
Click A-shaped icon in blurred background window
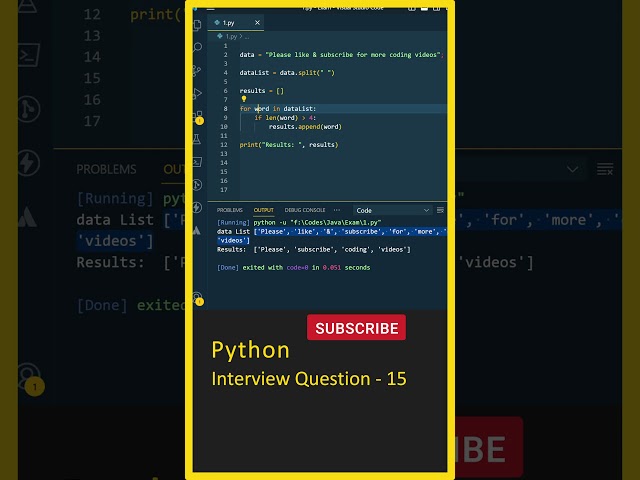[x=28, y=216]
